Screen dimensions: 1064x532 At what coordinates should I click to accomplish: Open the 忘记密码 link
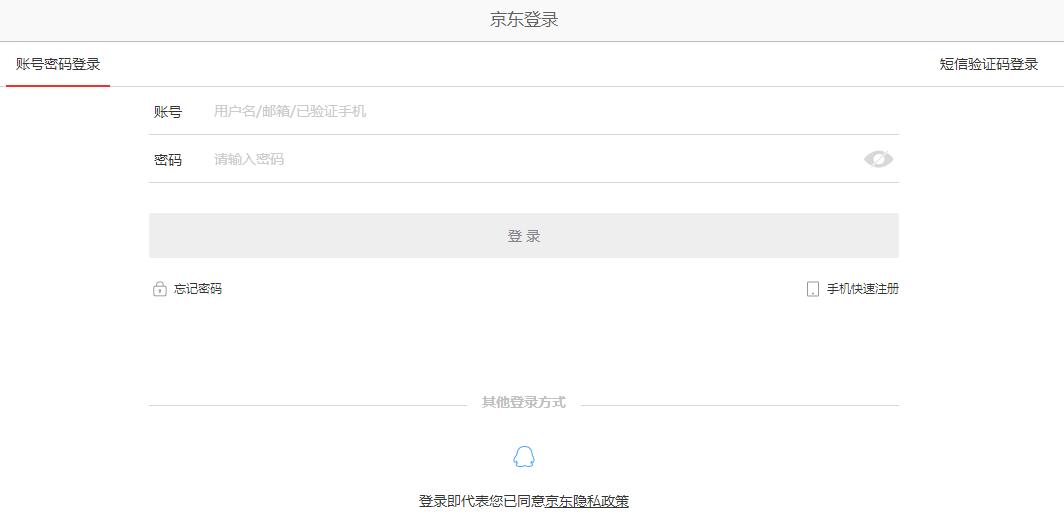(x=197, y=289)
